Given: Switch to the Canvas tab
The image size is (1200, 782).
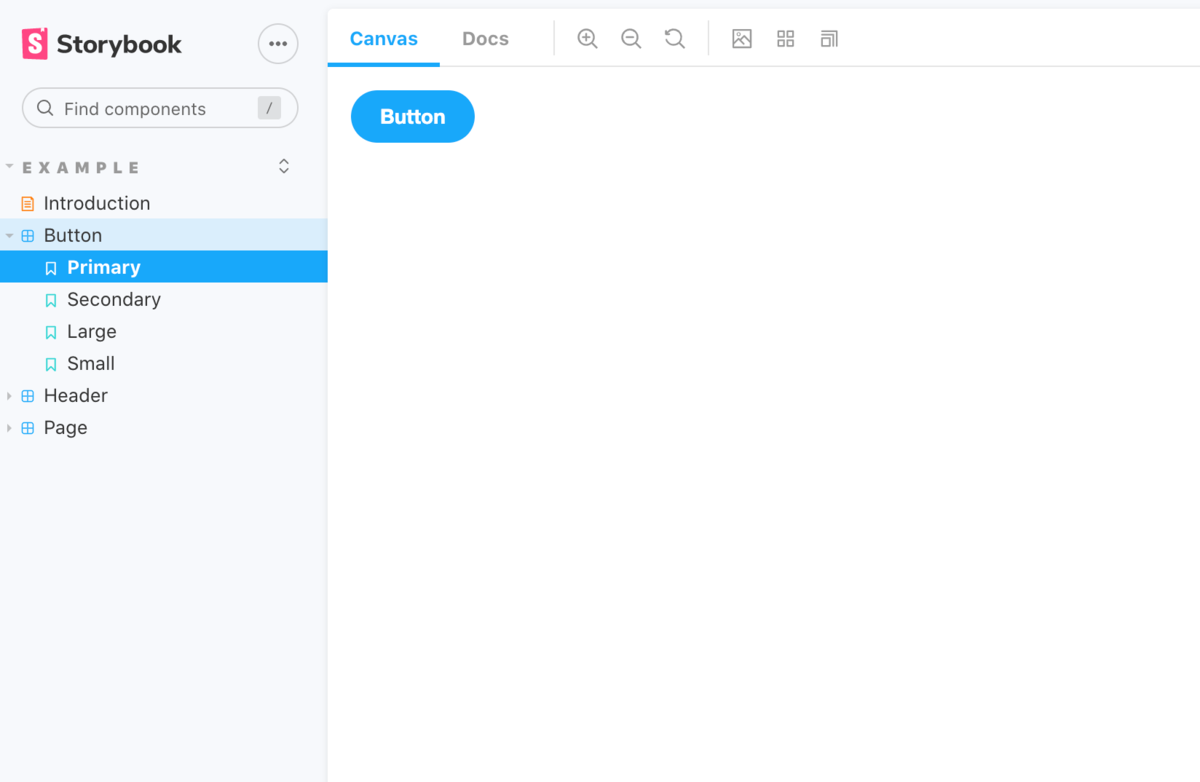Looking at the screenshot, I should coord(384,39).
